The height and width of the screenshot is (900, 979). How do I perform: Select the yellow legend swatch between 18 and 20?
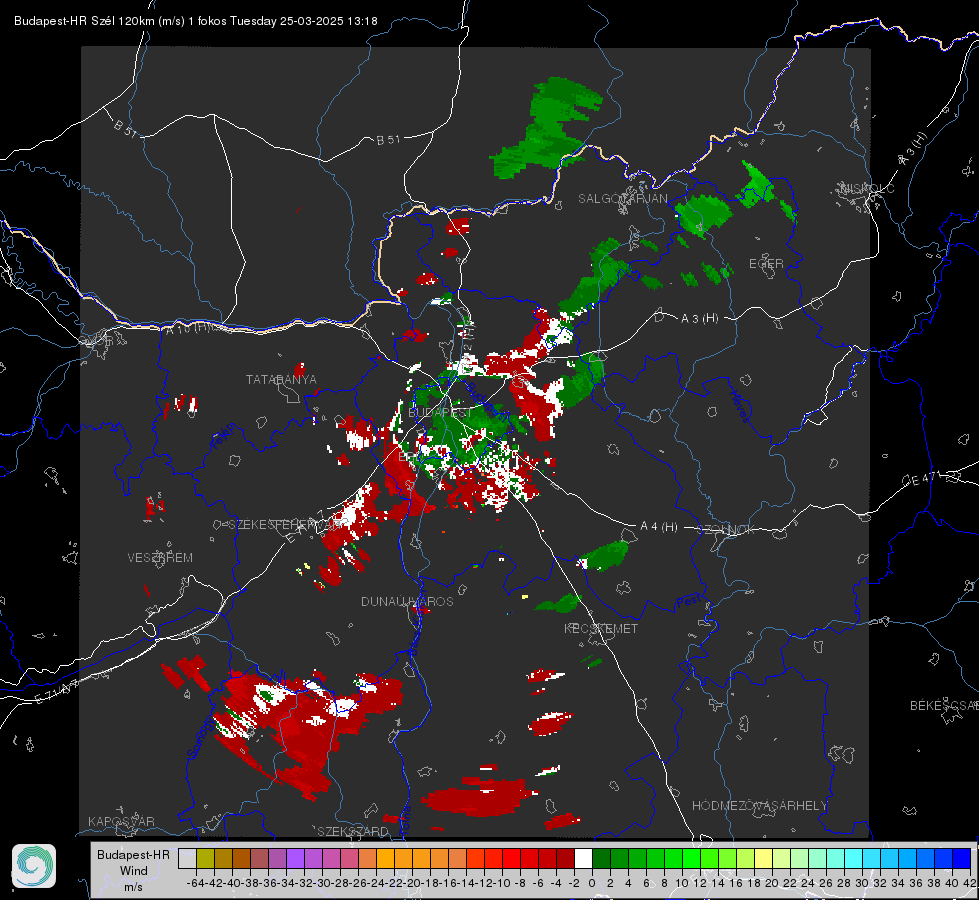[x=763, y=858]
